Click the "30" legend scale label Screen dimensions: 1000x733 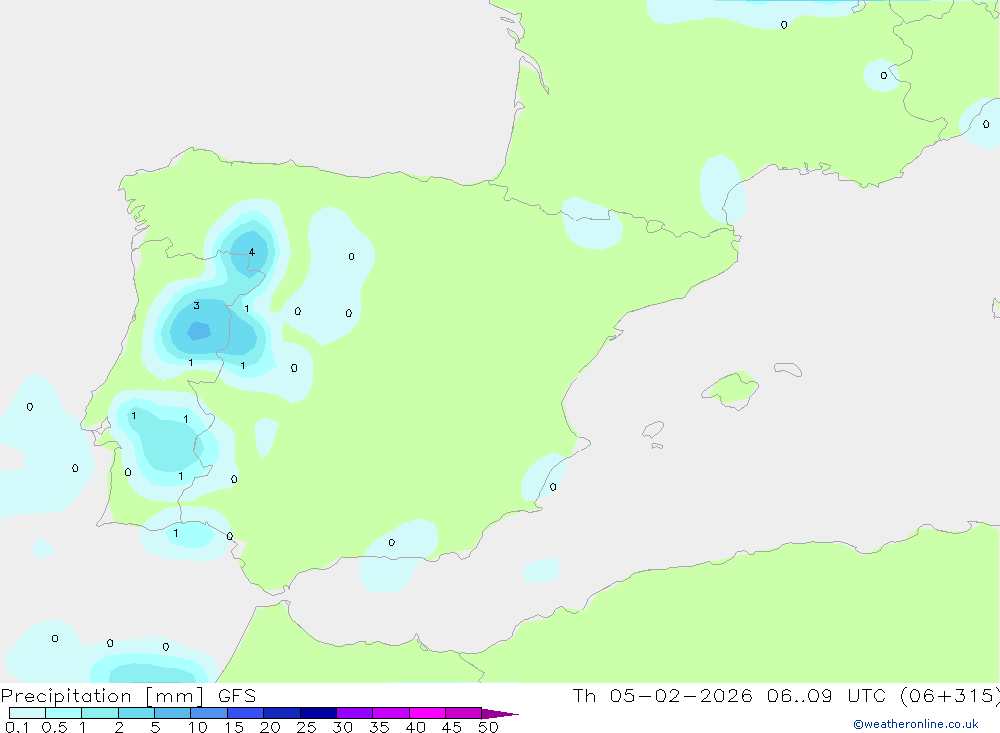pos(343,727)
